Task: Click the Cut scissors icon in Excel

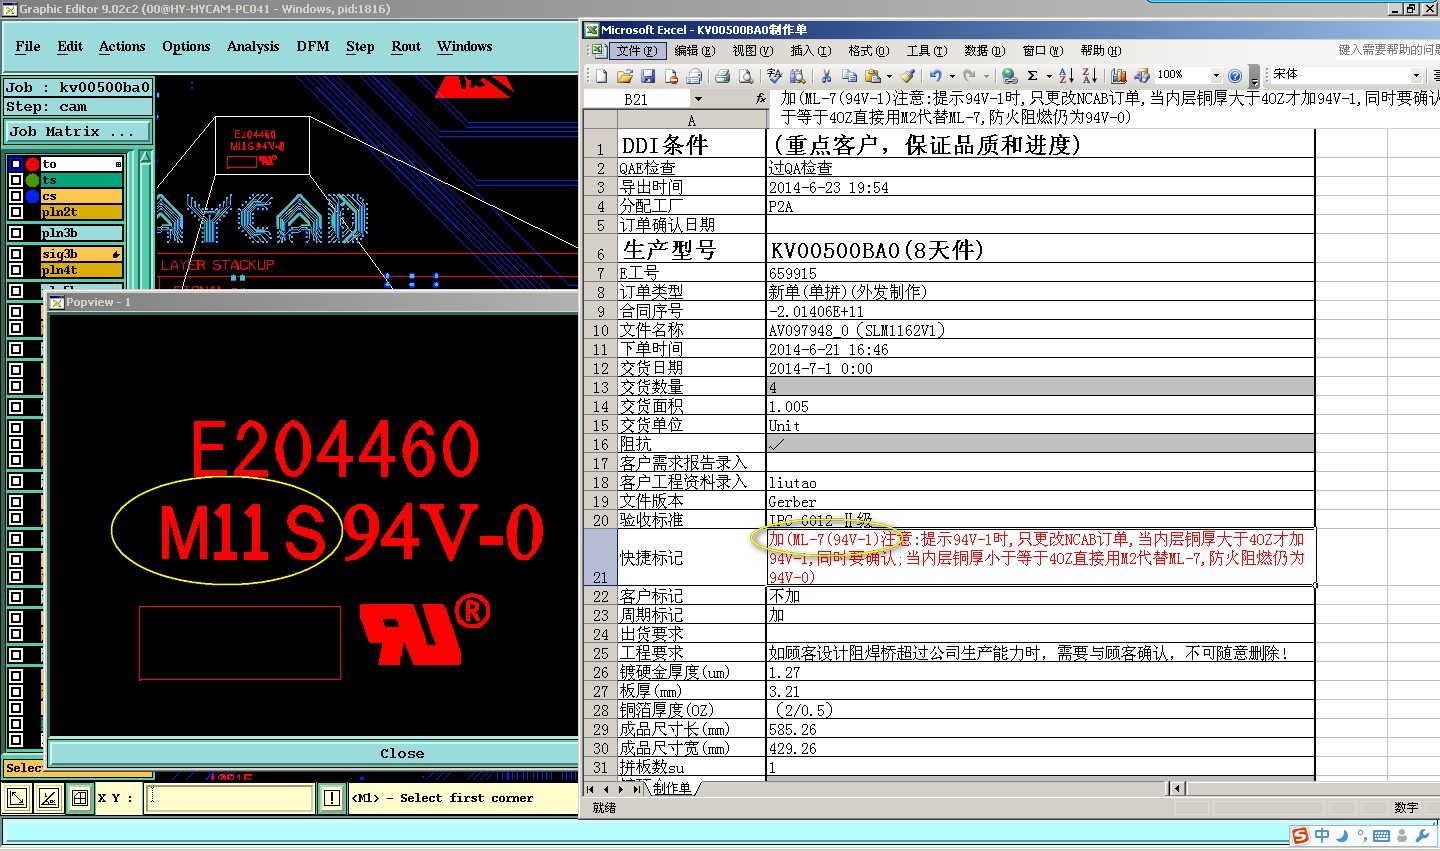Action: tap(826, 76)
